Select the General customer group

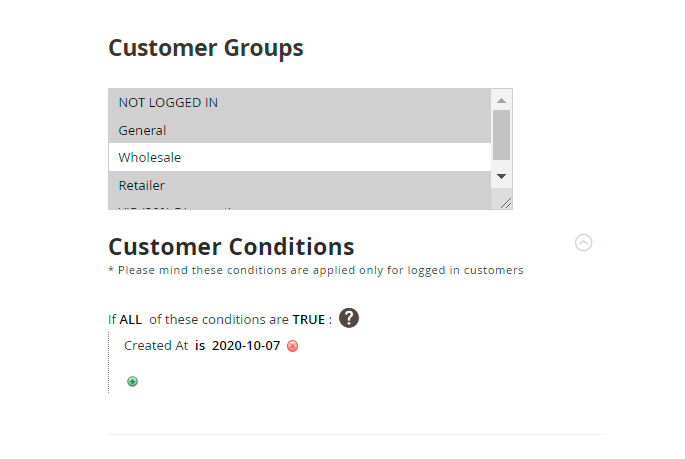[x=142, y=130]
